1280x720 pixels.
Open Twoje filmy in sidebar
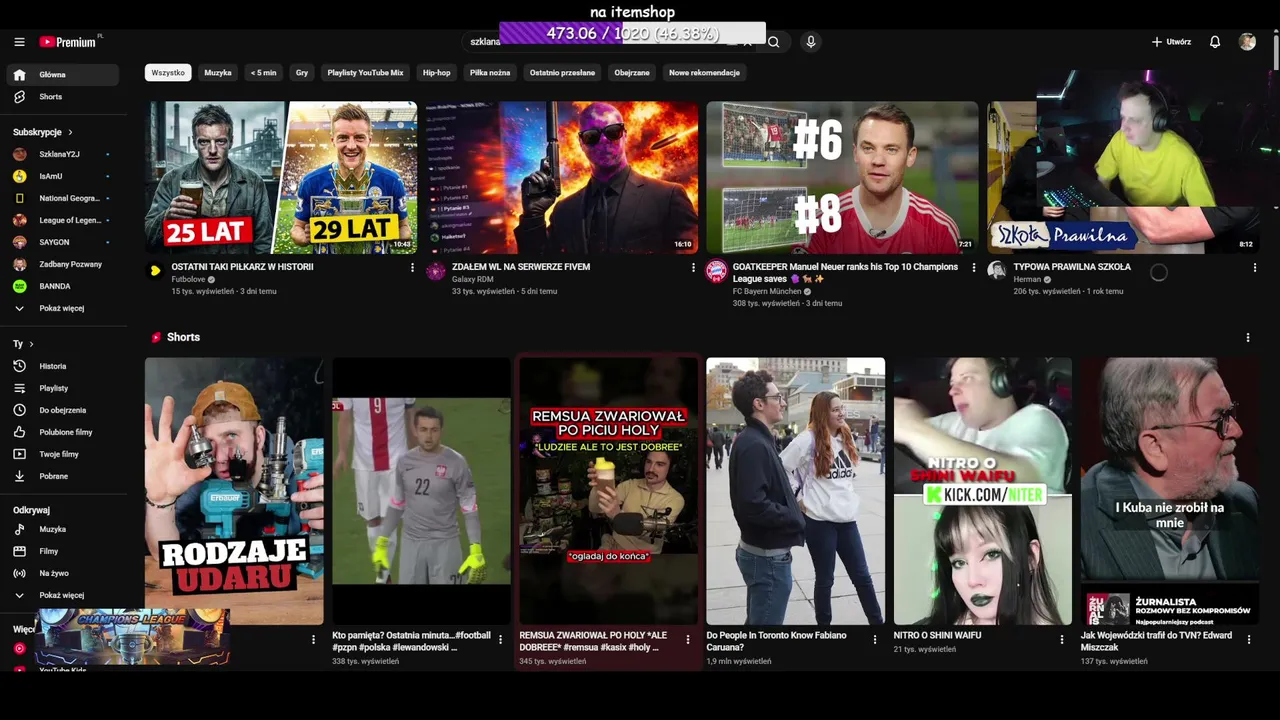tap(62, 454)
